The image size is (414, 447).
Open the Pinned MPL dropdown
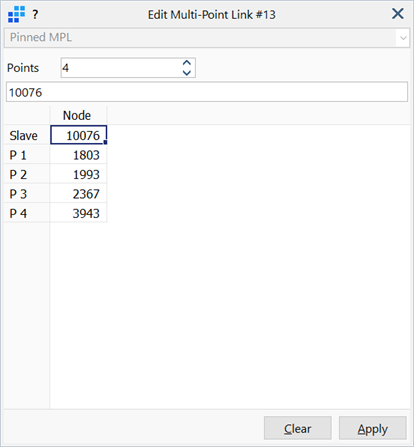[207, 38]
